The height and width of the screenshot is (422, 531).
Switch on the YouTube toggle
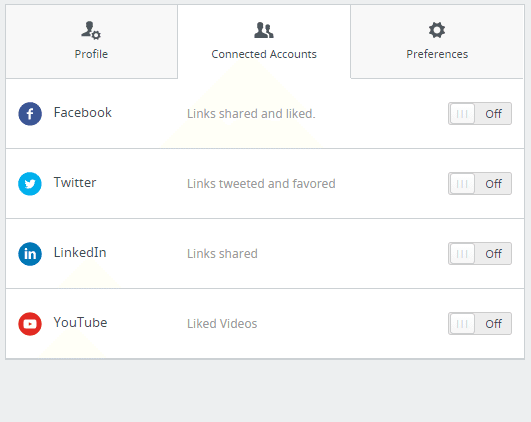point(480,324)
